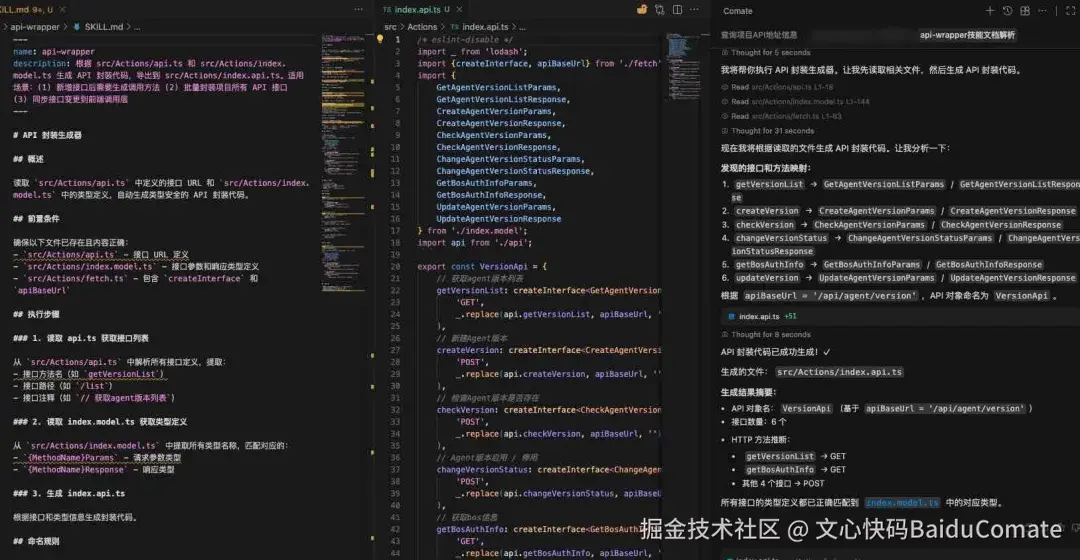
Task: Open Comate chat history clock icon
Action: click(1008, 10)
